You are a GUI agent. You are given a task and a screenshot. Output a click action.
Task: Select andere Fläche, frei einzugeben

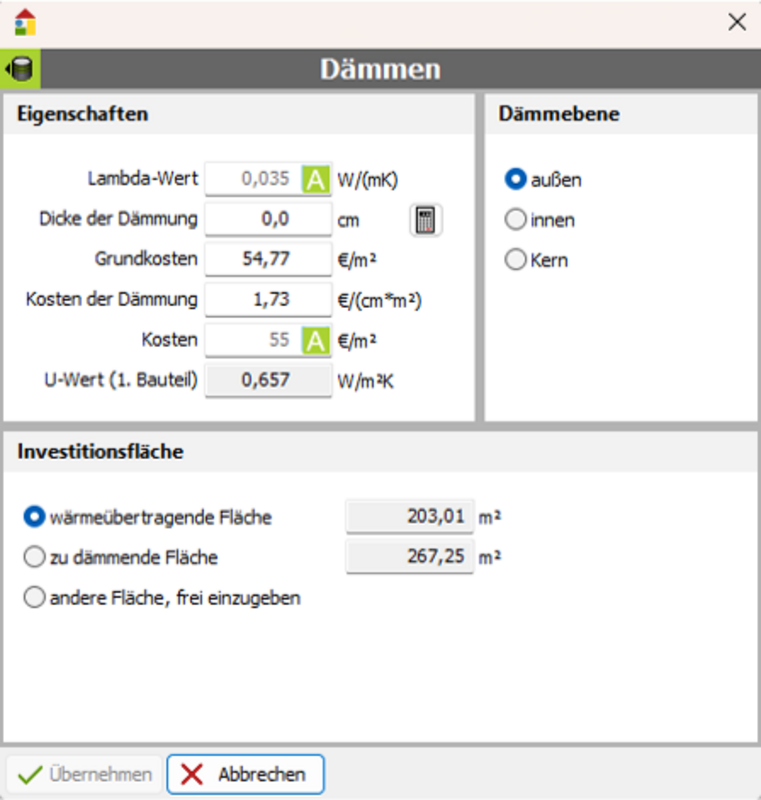tap(35, 598)
